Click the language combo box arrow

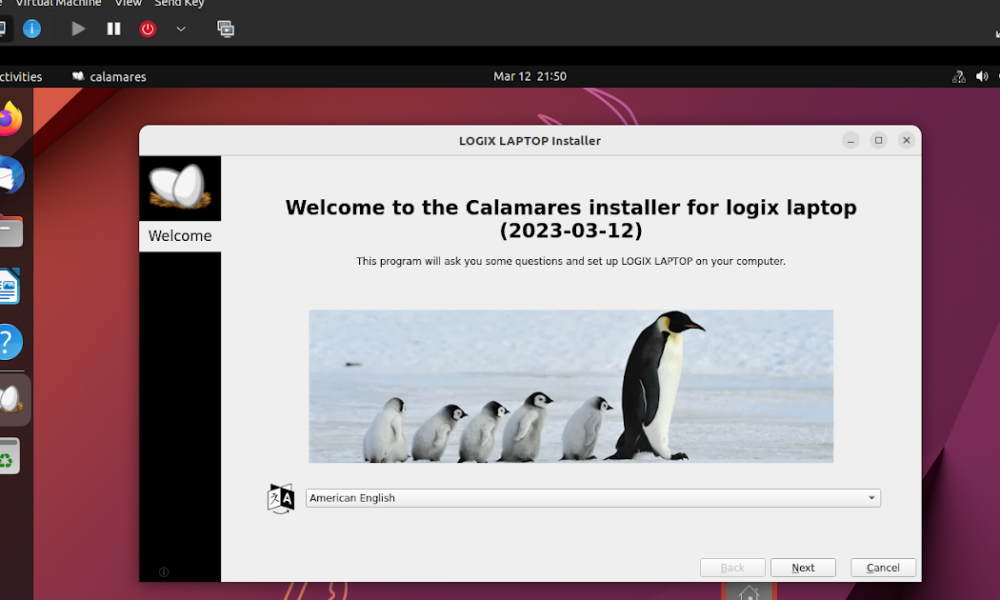[x=871, y=498]
